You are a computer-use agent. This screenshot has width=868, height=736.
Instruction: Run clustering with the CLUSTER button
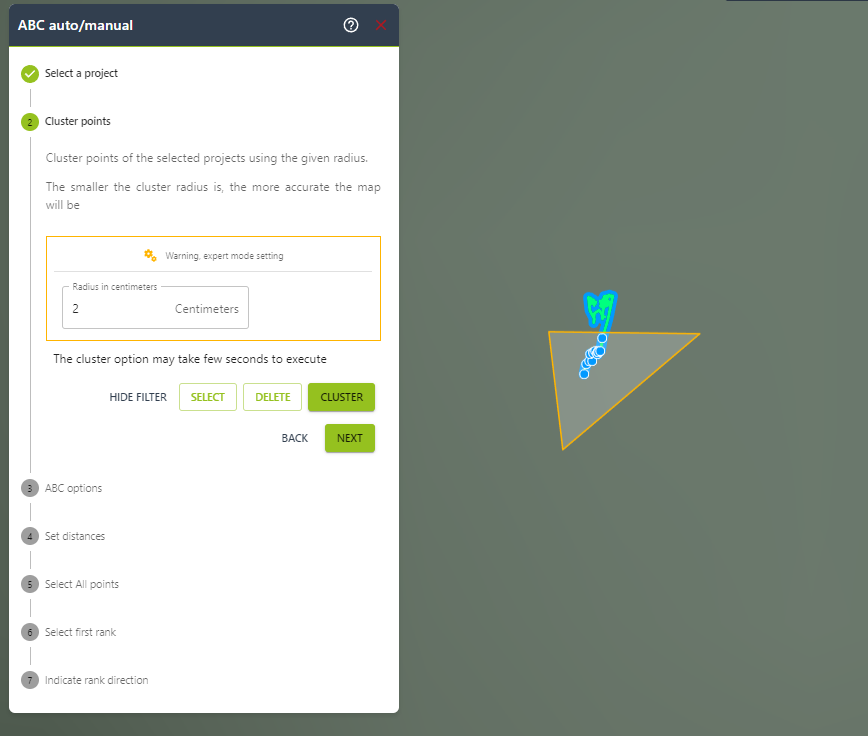click(341, 397)
